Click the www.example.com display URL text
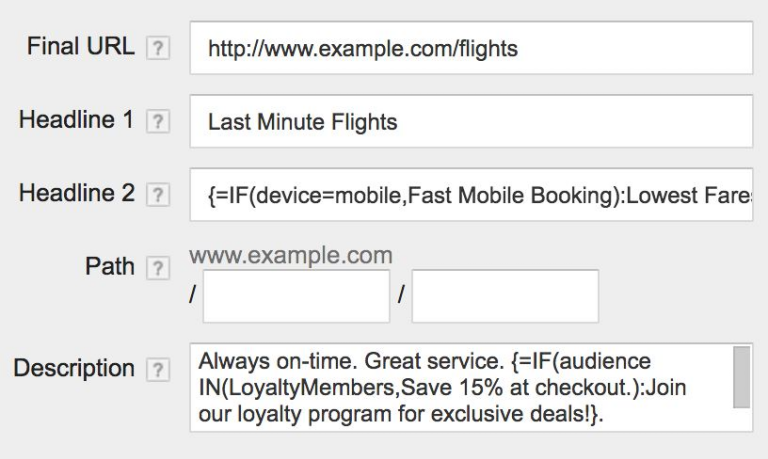The width and height of the screenshot is (768, 459). pyautogui.click(x=291, y=256)
